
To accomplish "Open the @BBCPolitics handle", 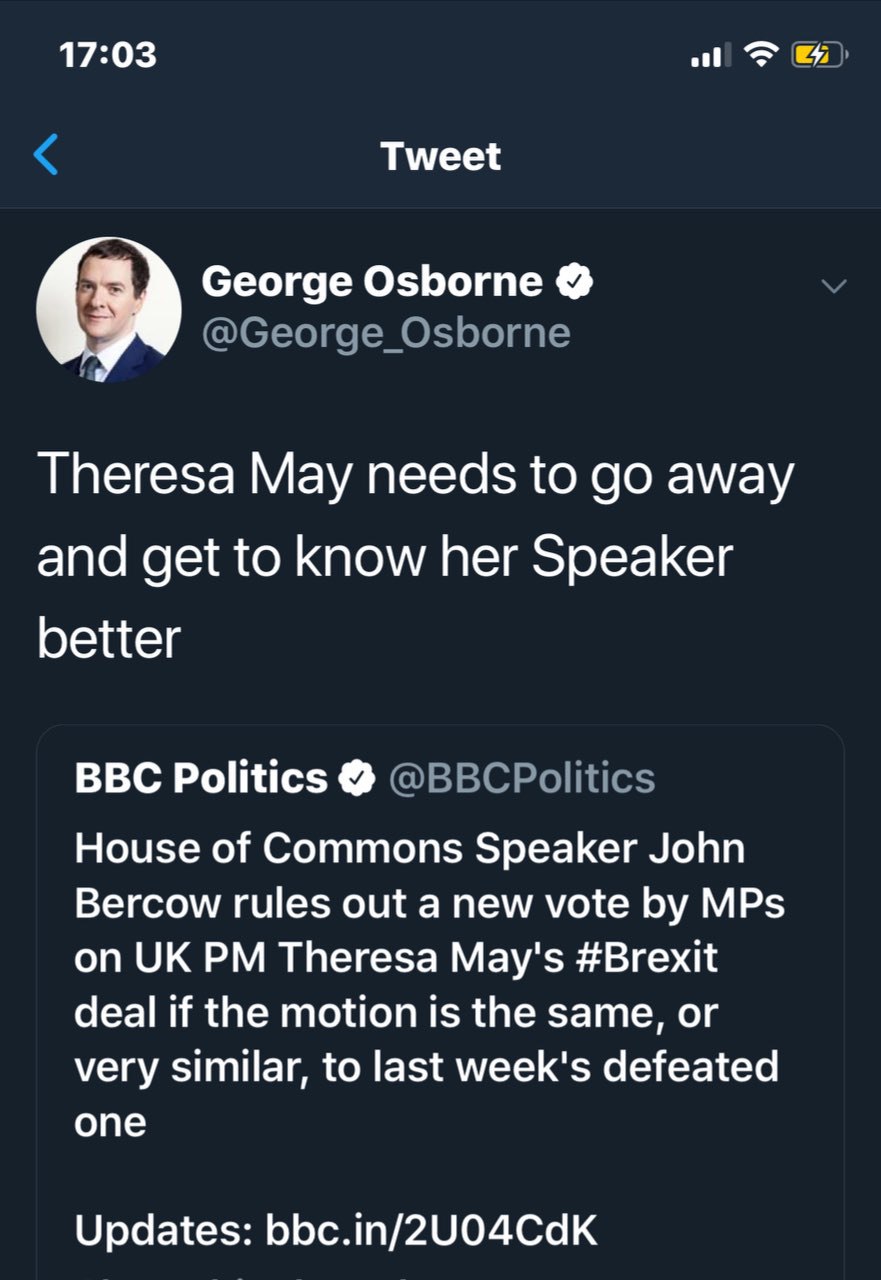I will [x=521, y=778].
